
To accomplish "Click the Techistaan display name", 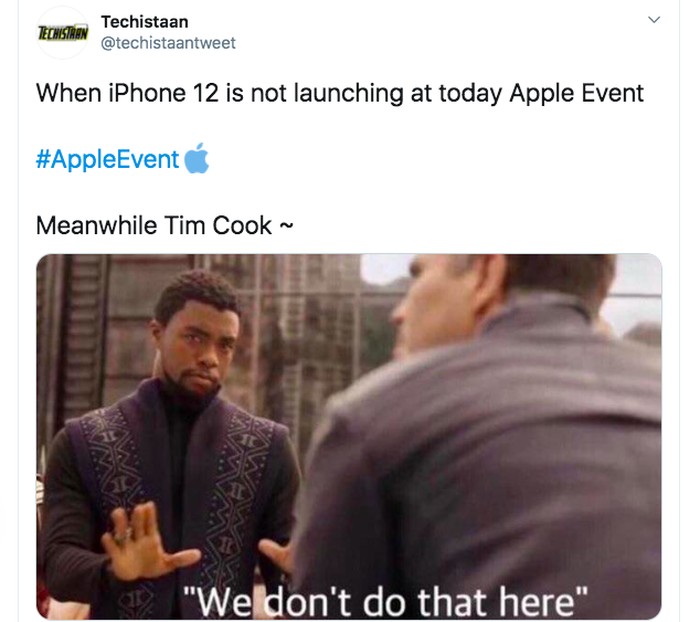I will [145, 21].
